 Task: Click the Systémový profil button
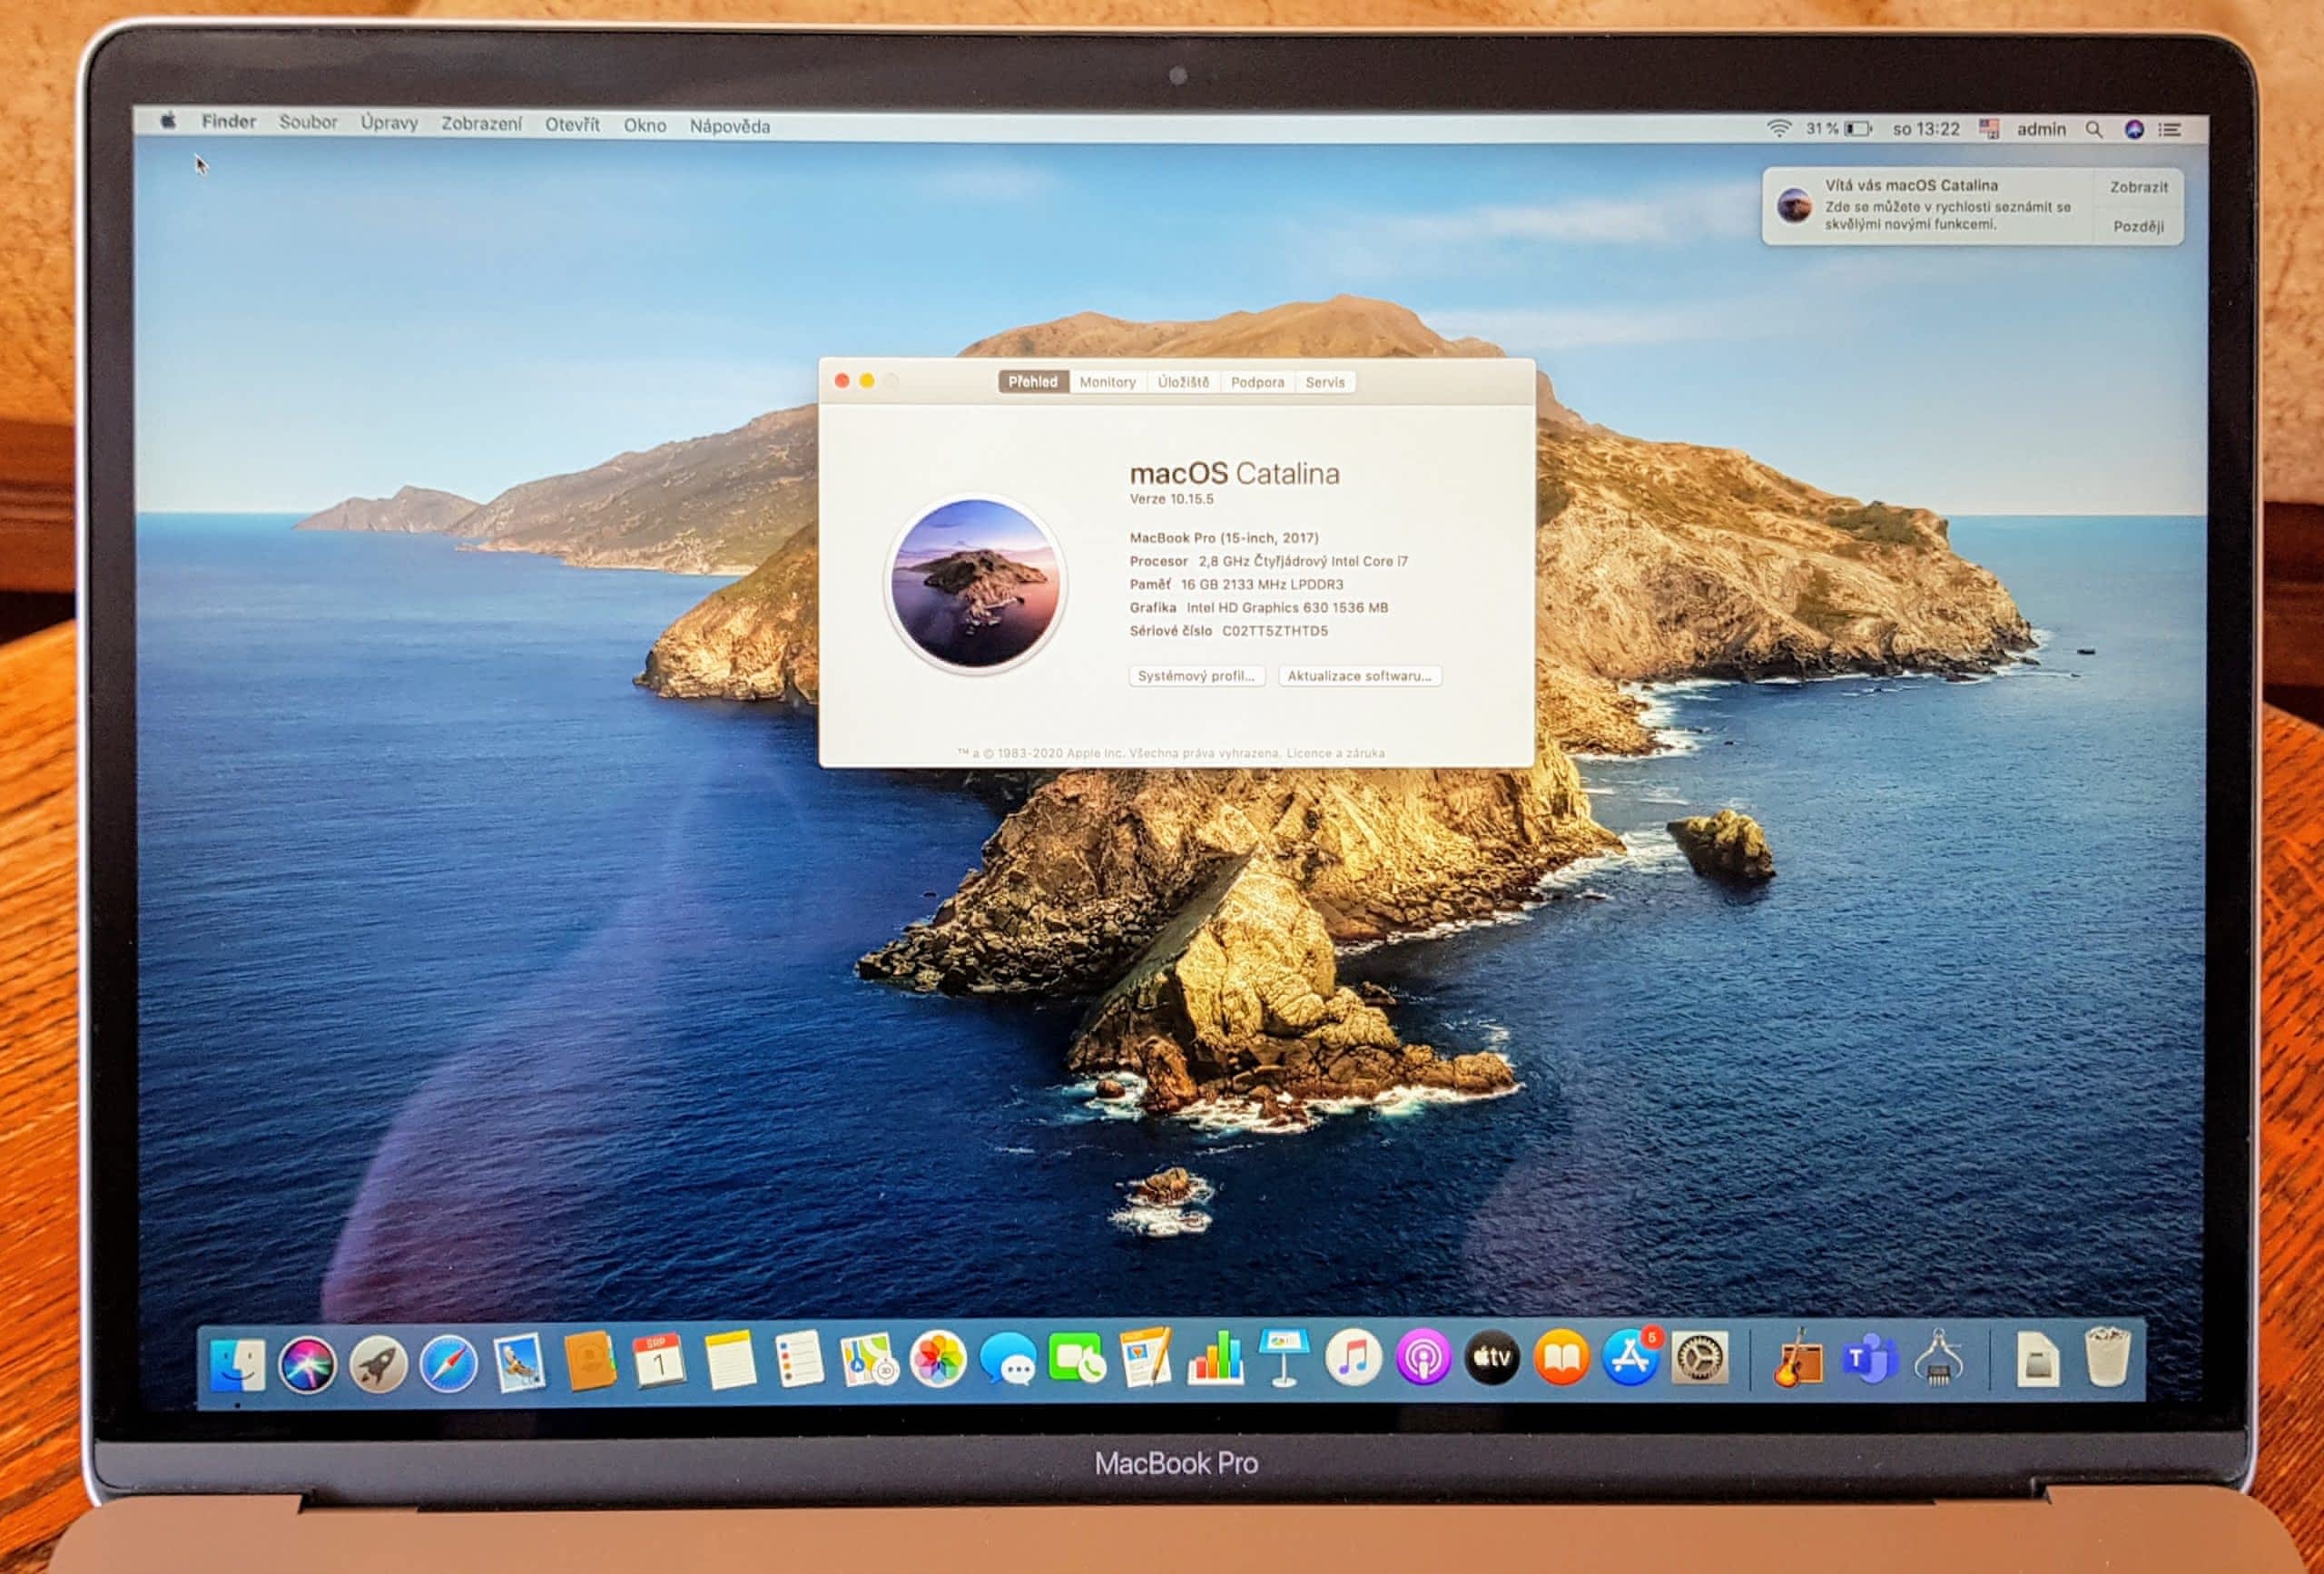pos(1196,676)
